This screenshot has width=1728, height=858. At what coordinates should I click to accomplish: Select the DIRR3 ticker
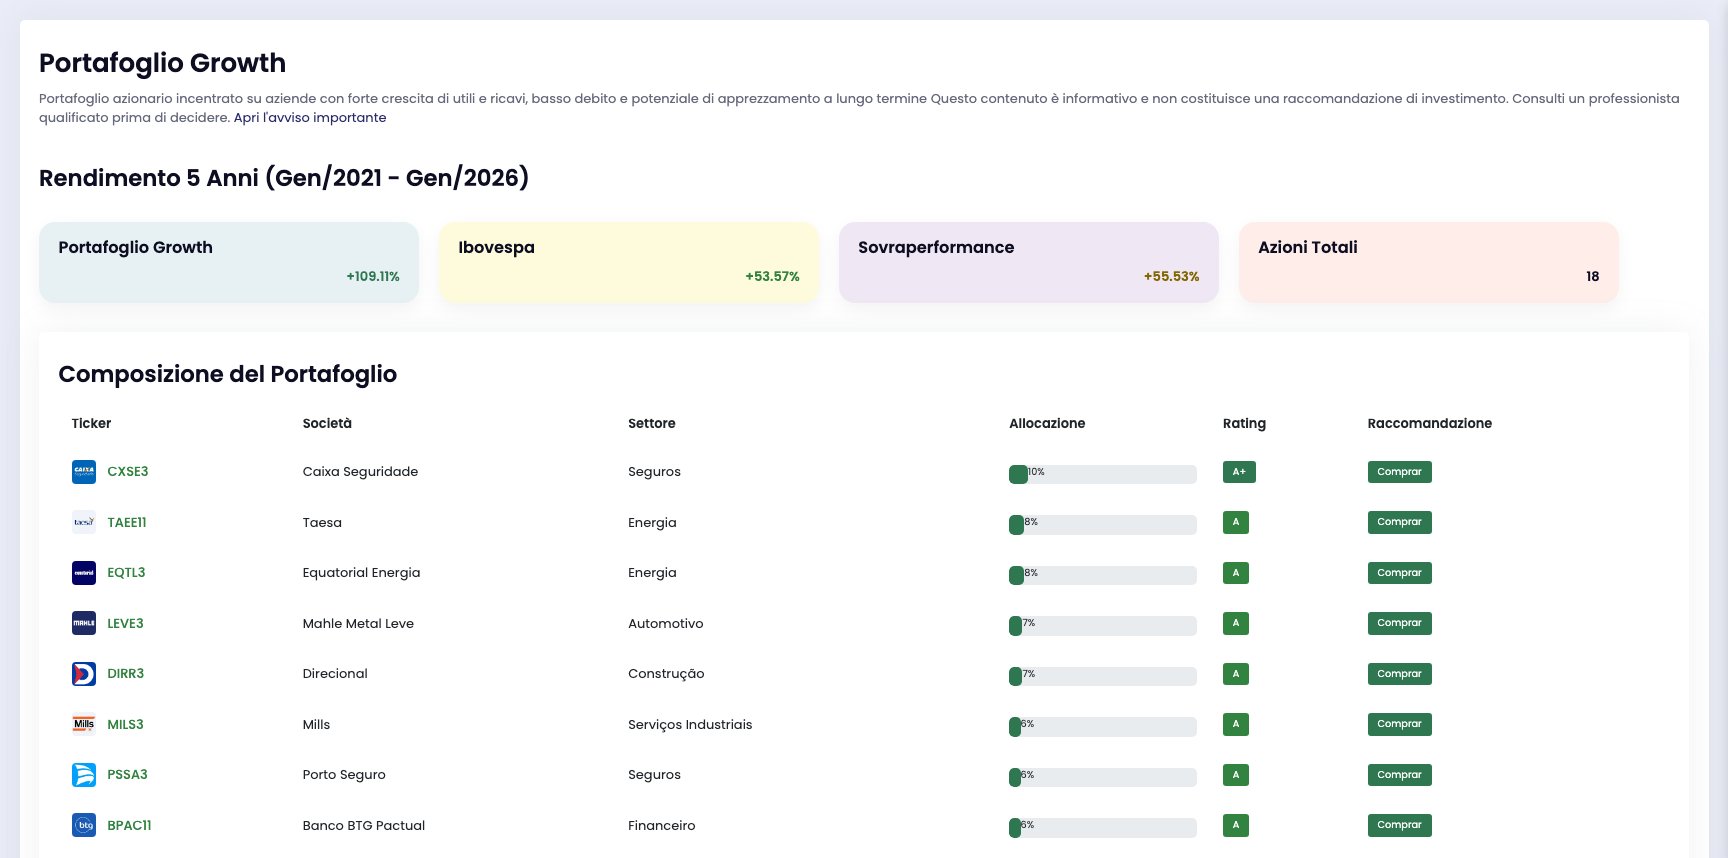[125, 674]
